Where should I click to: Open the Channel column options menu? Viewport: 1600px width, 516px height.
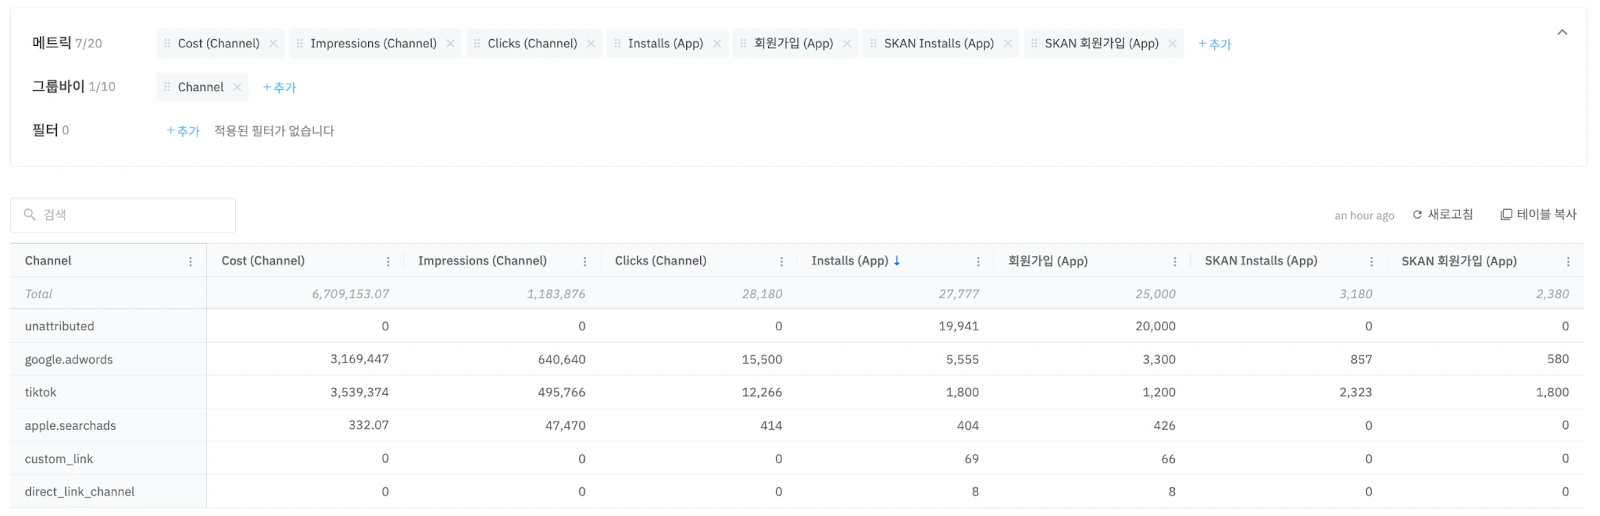click(190, 262)
